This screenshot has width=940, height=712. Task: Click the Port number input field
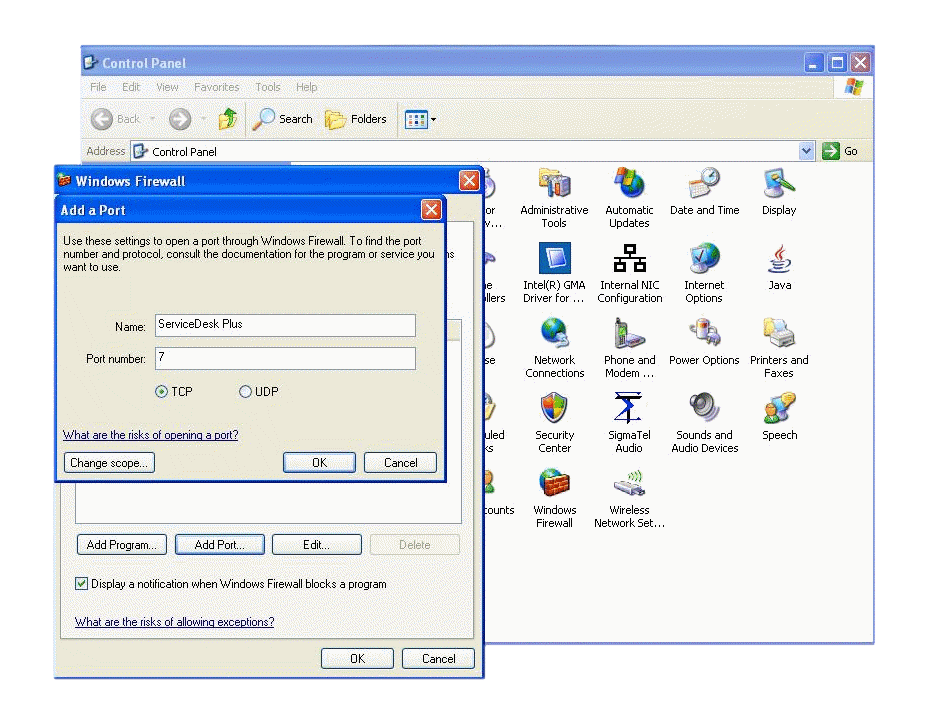coord(285,358)
